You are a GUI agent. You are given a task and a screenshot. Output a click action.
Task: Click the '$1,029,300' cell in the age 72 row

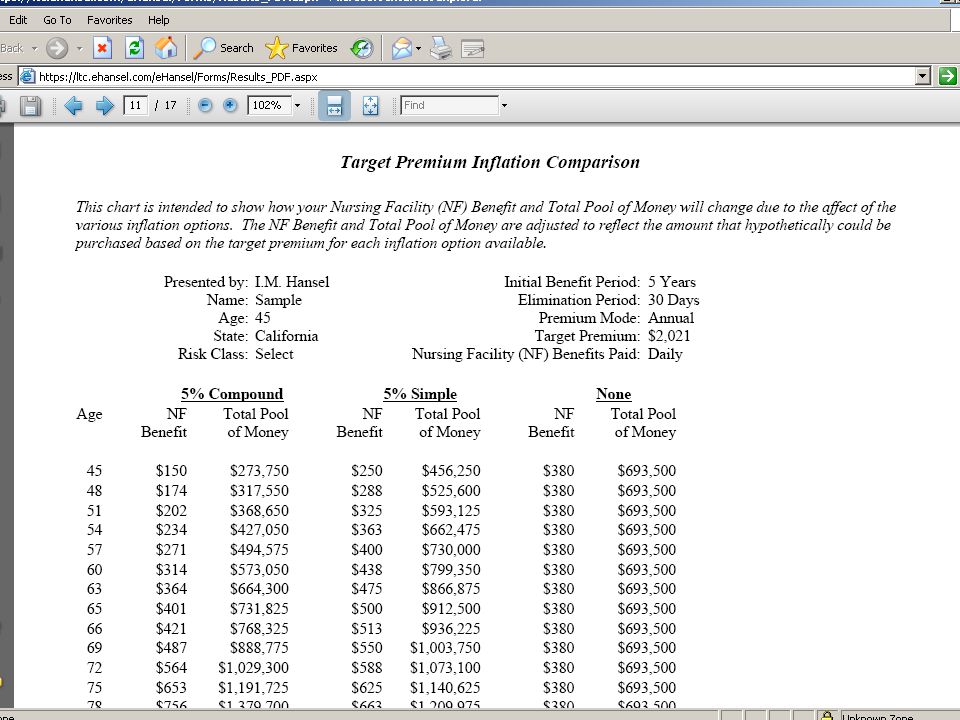[x=253, y=668]
